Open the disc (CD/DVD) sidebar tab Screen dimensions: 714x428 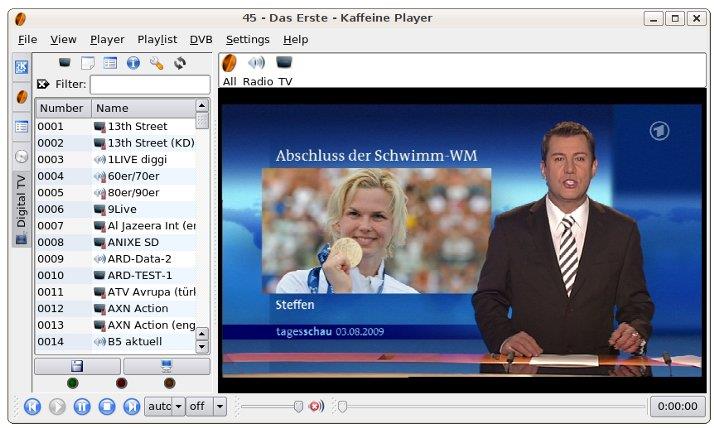21,156
